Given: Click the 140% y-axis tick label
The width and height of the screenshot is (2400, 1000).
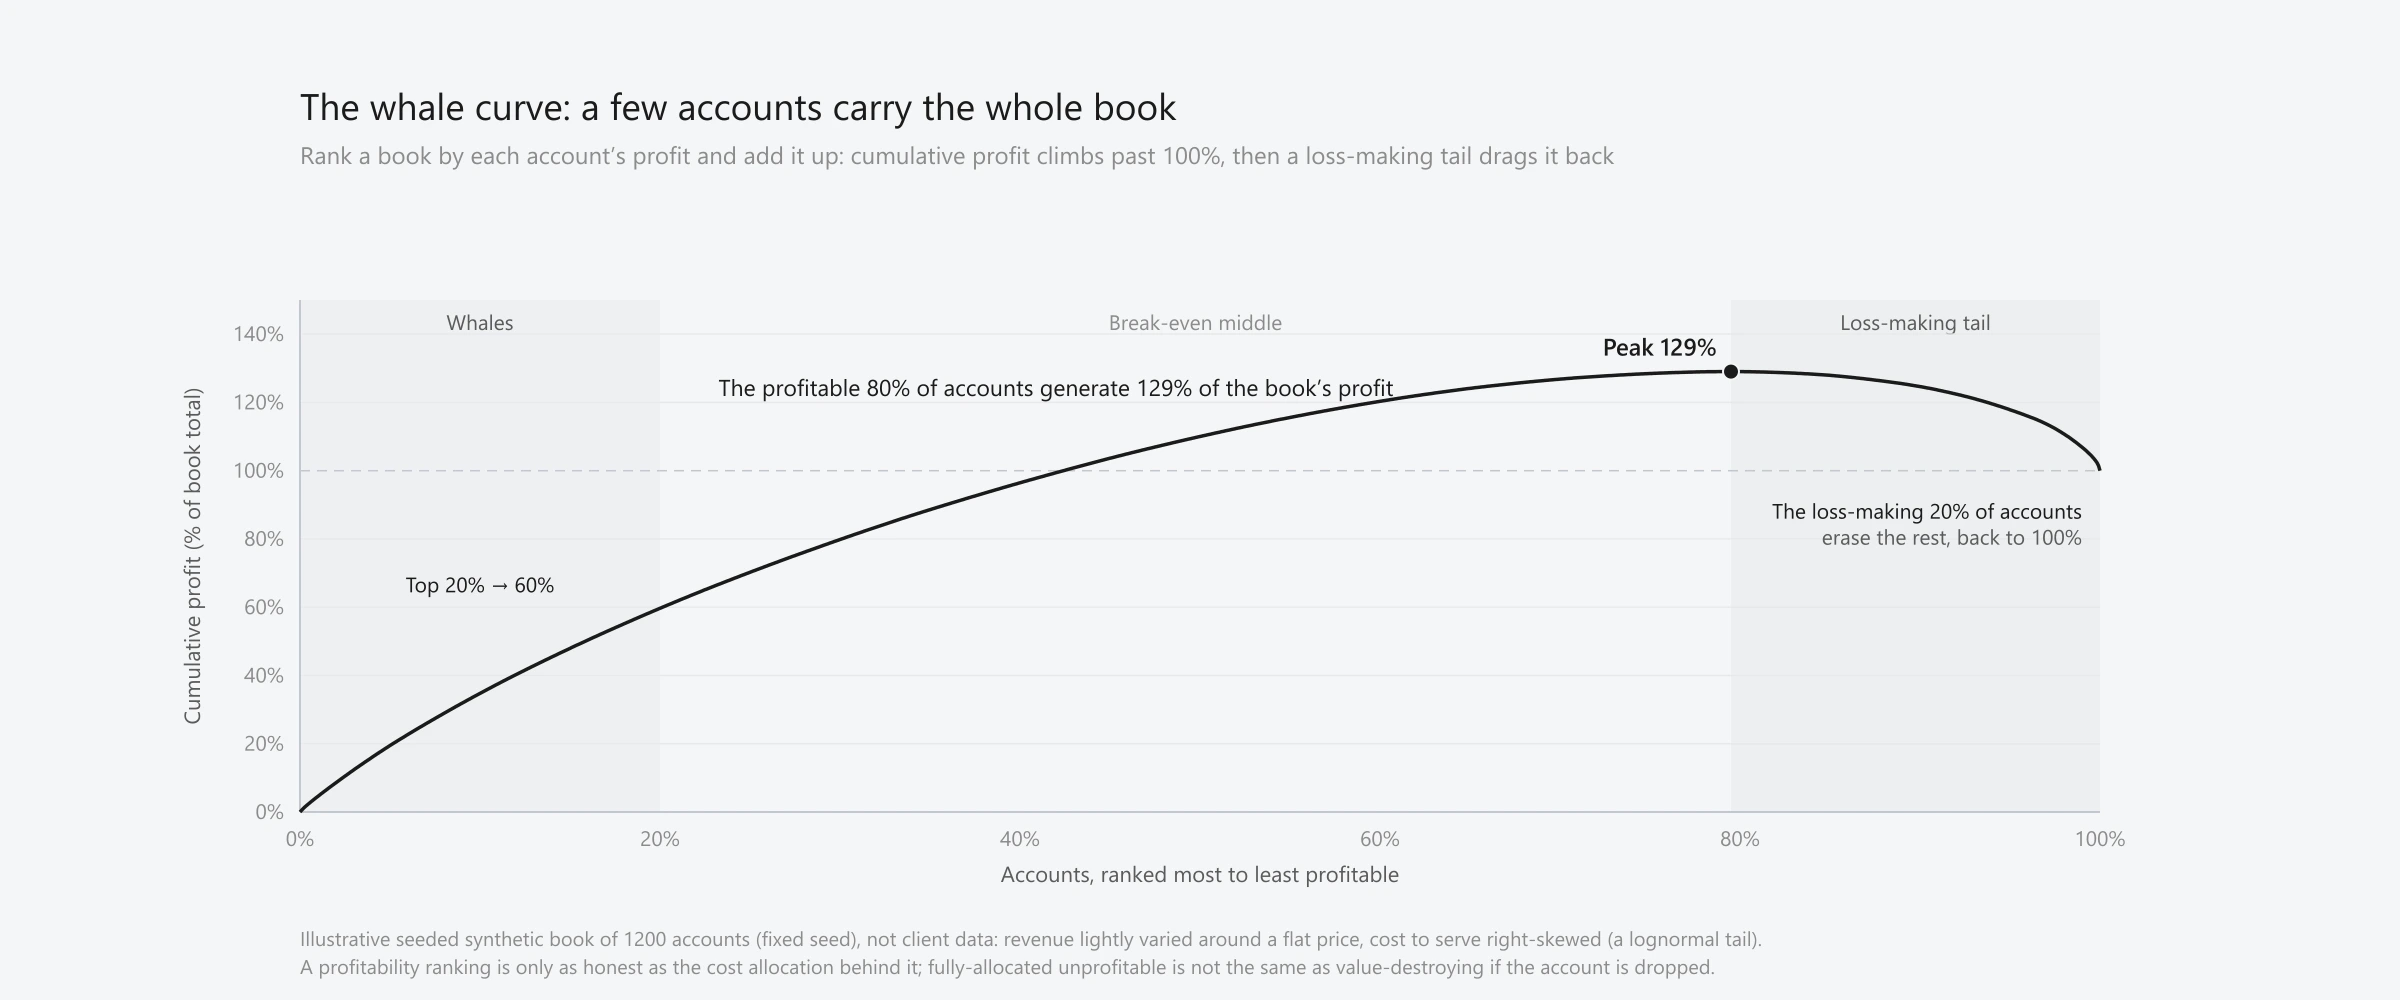Looking at the screenshot, I should click(x=259, y=334).
